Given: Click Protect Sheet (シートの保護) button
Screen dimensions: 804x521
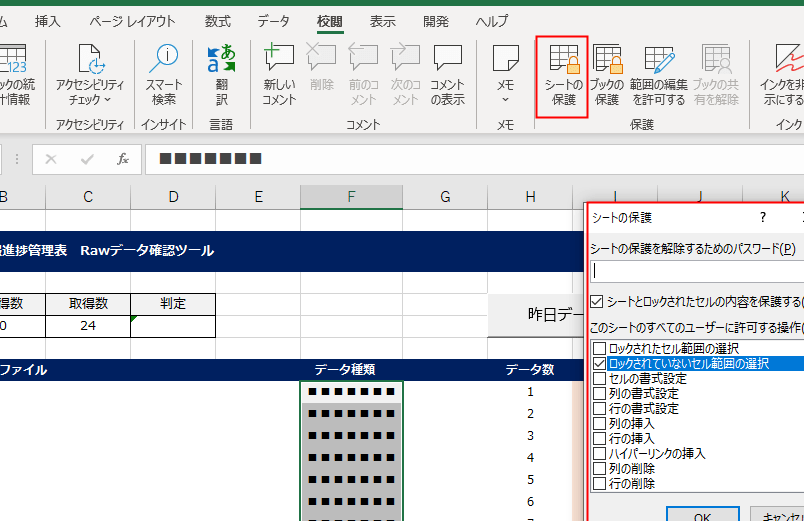Looking at the screenshot, I should pos(563,76).
